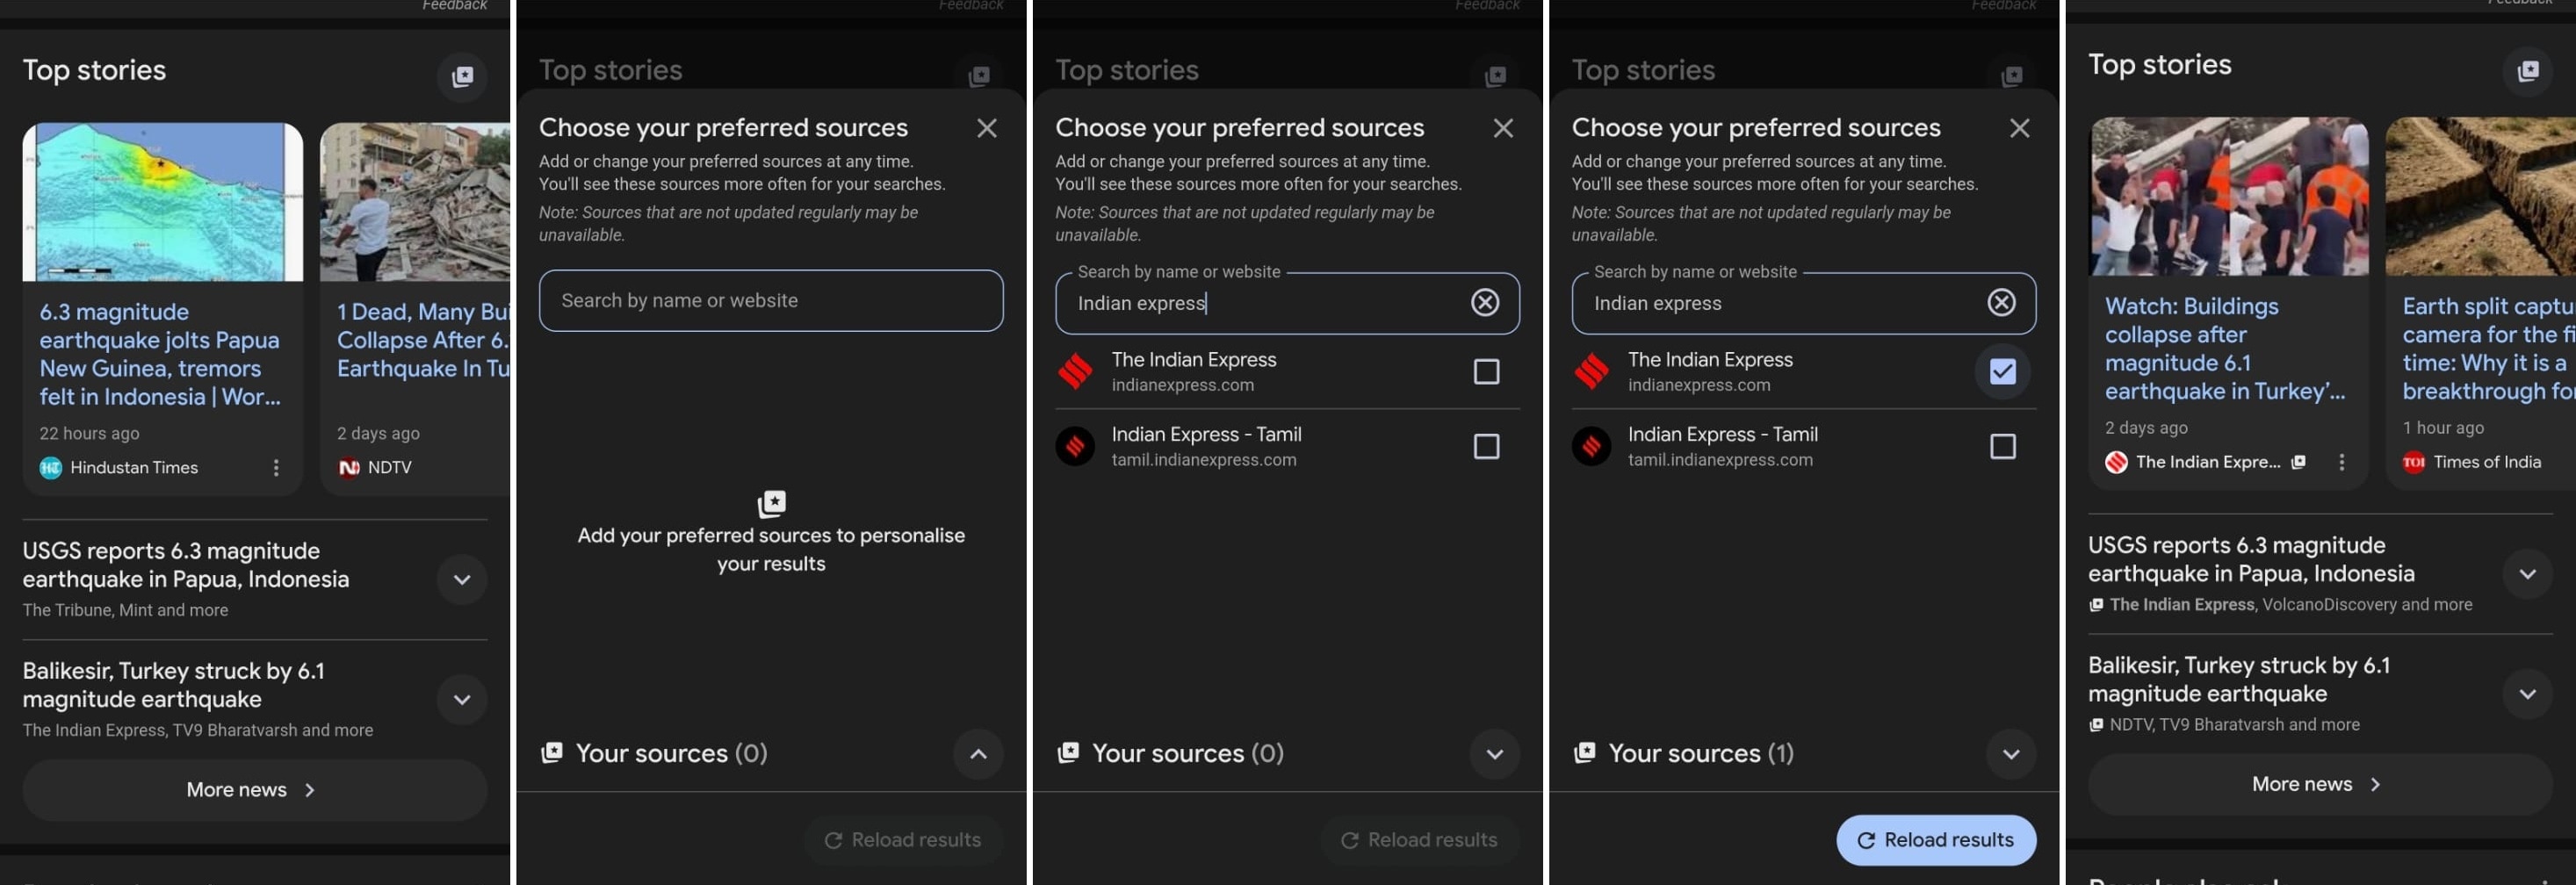This screenshot has height=885, width=2576.
Task: Expand USGS story listing The Tribune, Mint
Action: [462, 579]
